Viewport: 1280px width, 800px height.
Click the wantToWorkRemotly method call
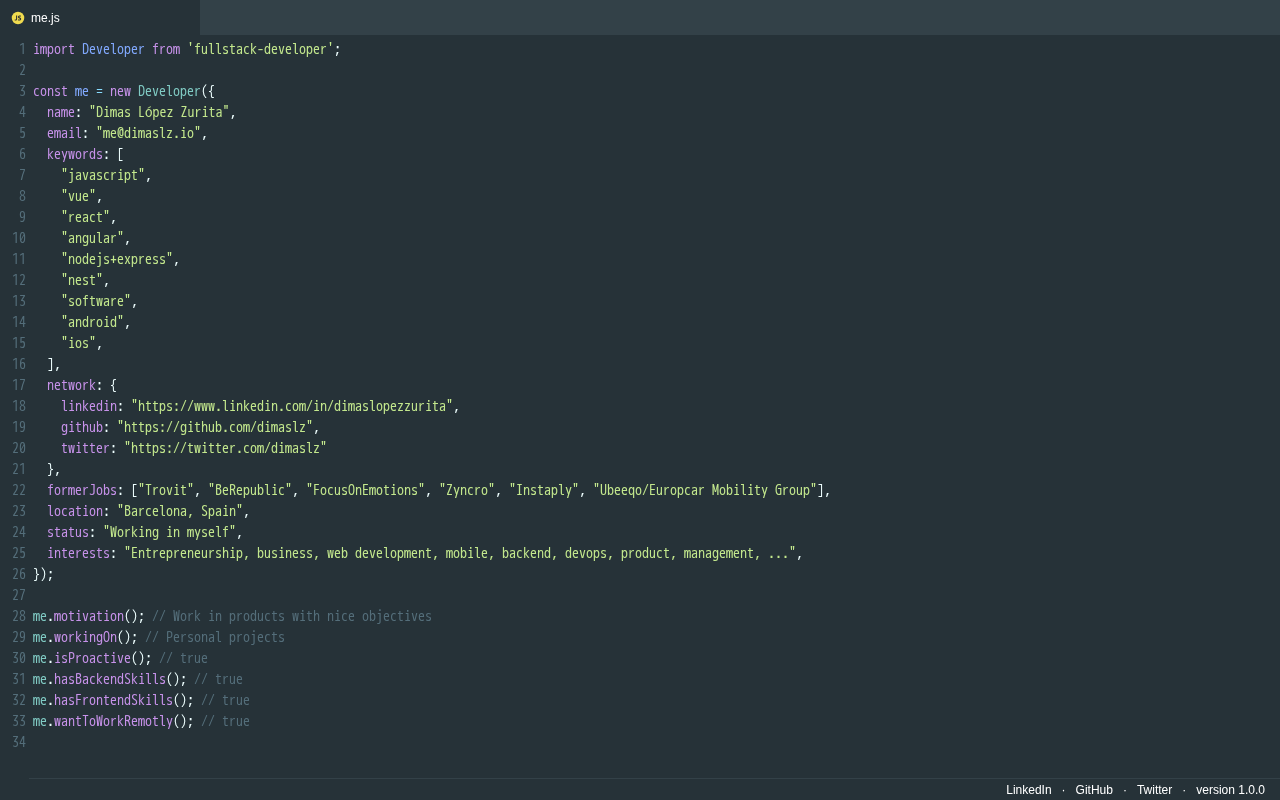(113, 721)
